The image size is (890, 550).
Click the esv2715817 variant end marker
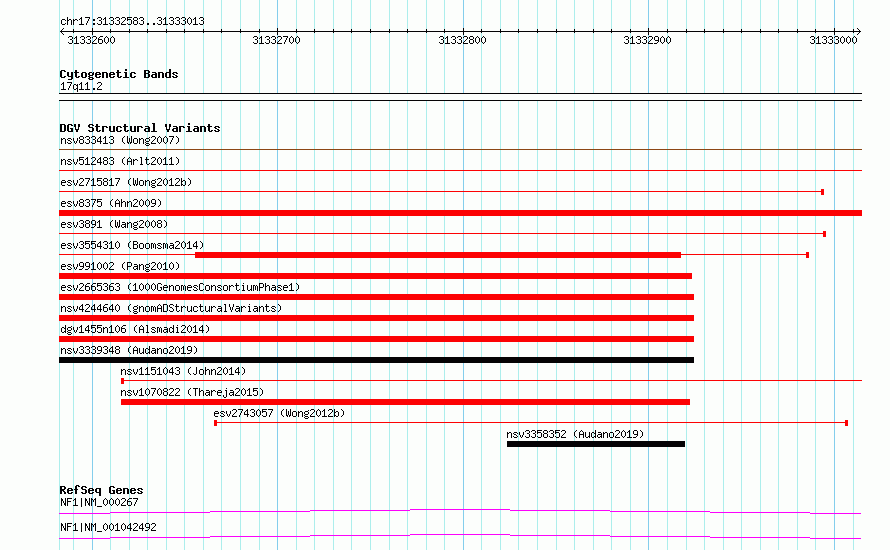click(x=822, y=192)
